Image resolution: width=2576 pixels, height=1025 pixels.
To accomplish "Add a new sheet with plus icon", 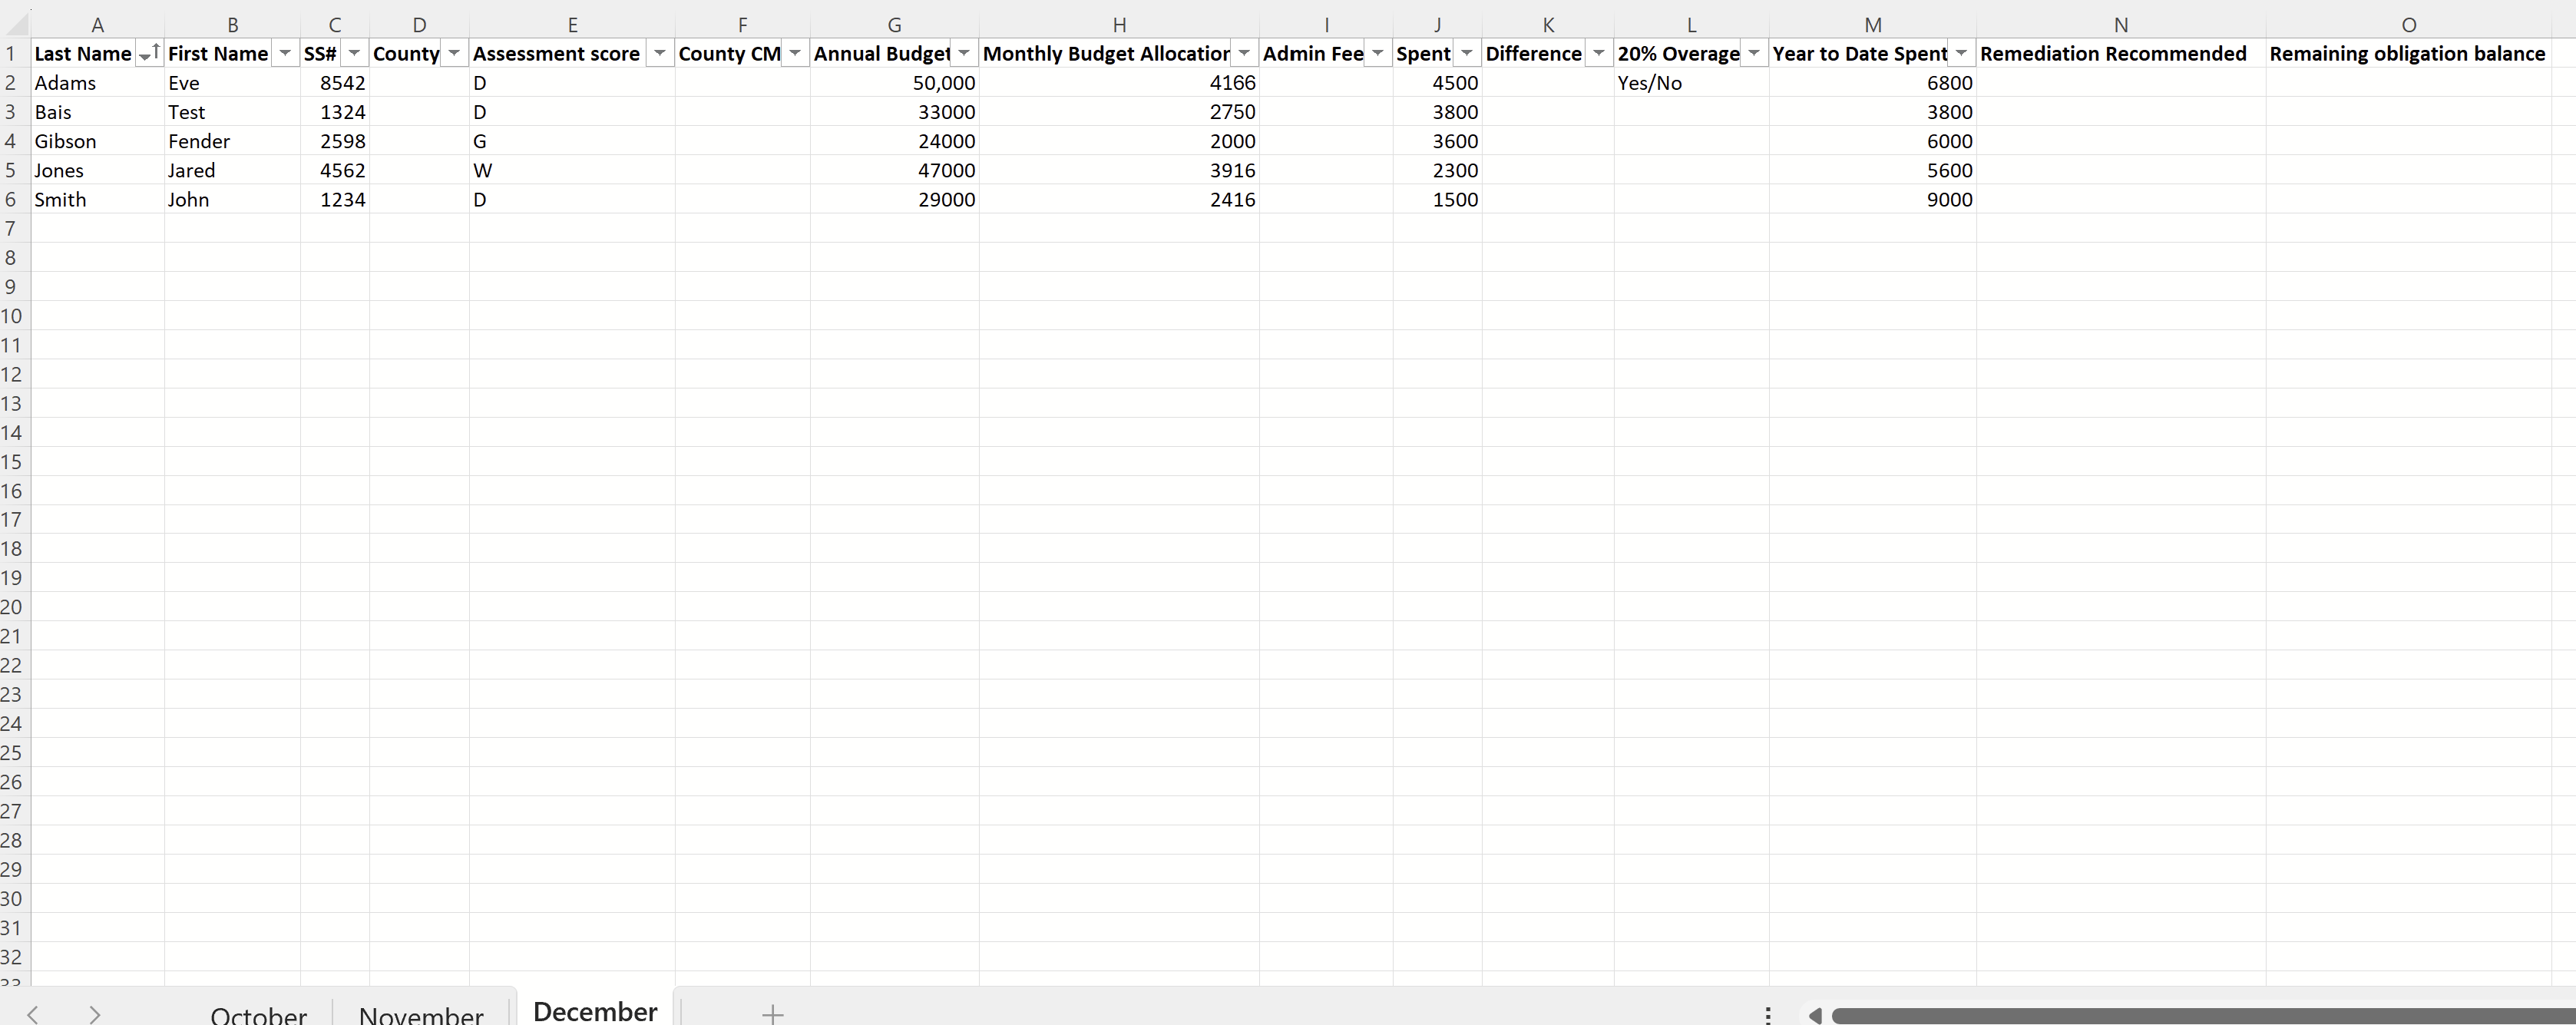I will pyautogui.click(x=772, y=1014).
